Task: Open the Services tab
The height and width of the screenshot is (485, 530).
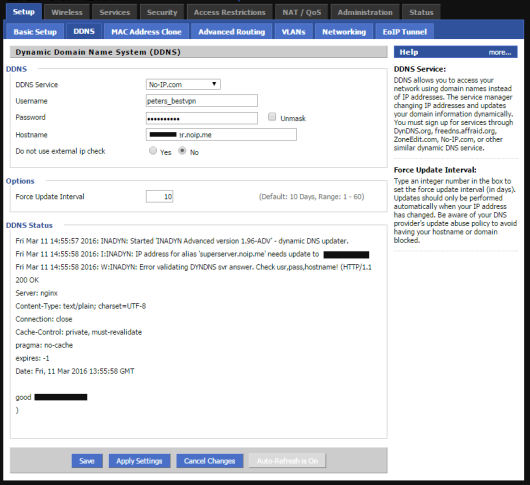Action: (x=115, y=12)
